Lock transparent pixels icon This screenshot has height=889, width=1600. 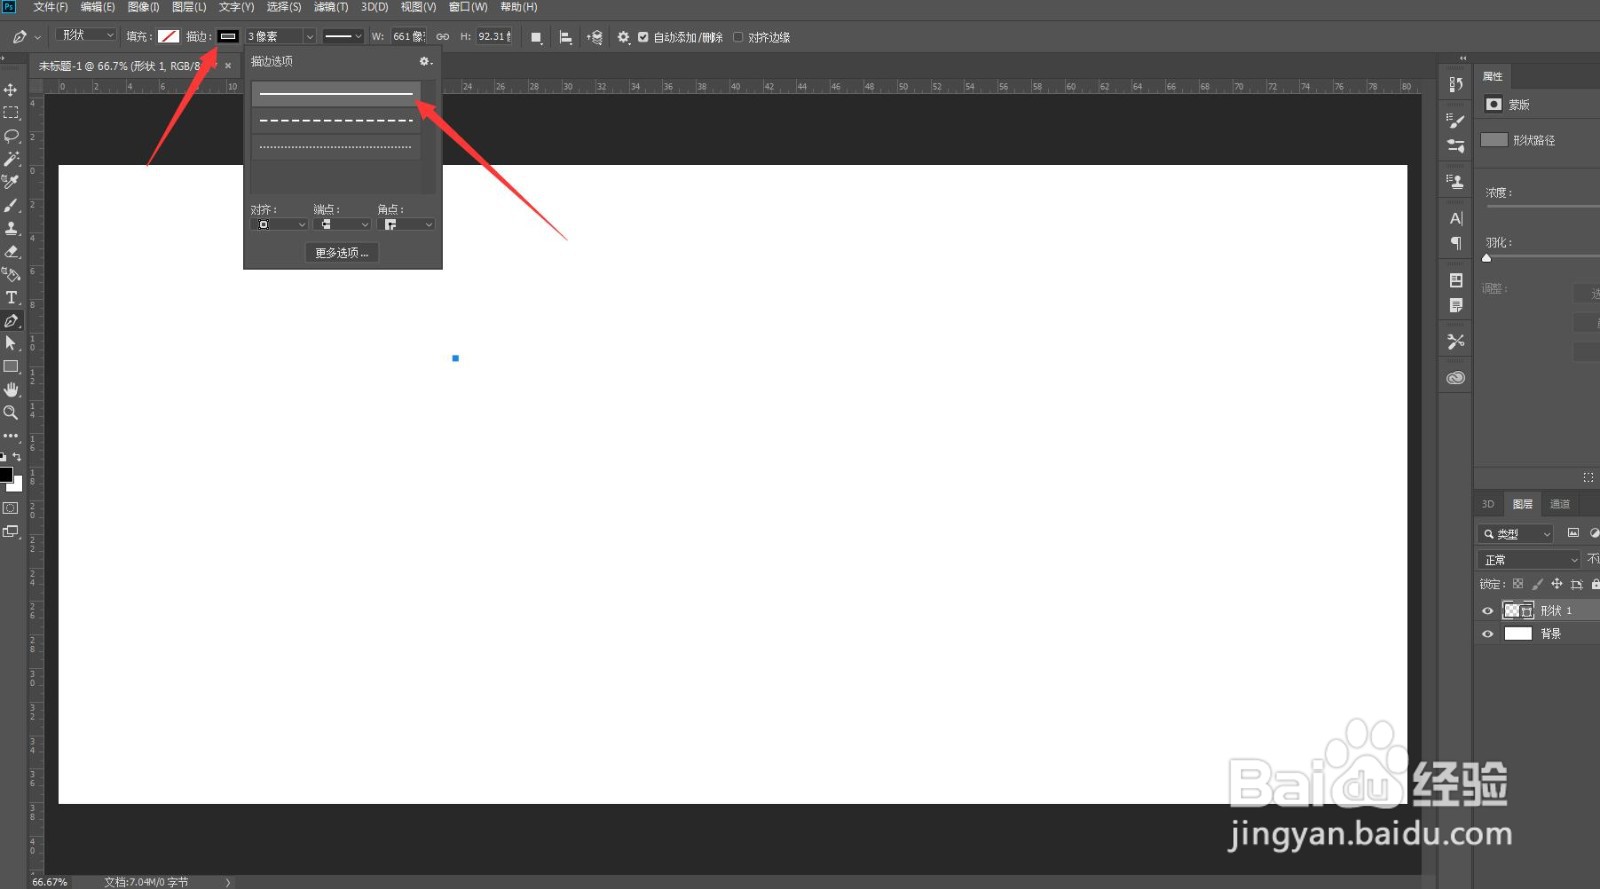(x=1518, y=584)
